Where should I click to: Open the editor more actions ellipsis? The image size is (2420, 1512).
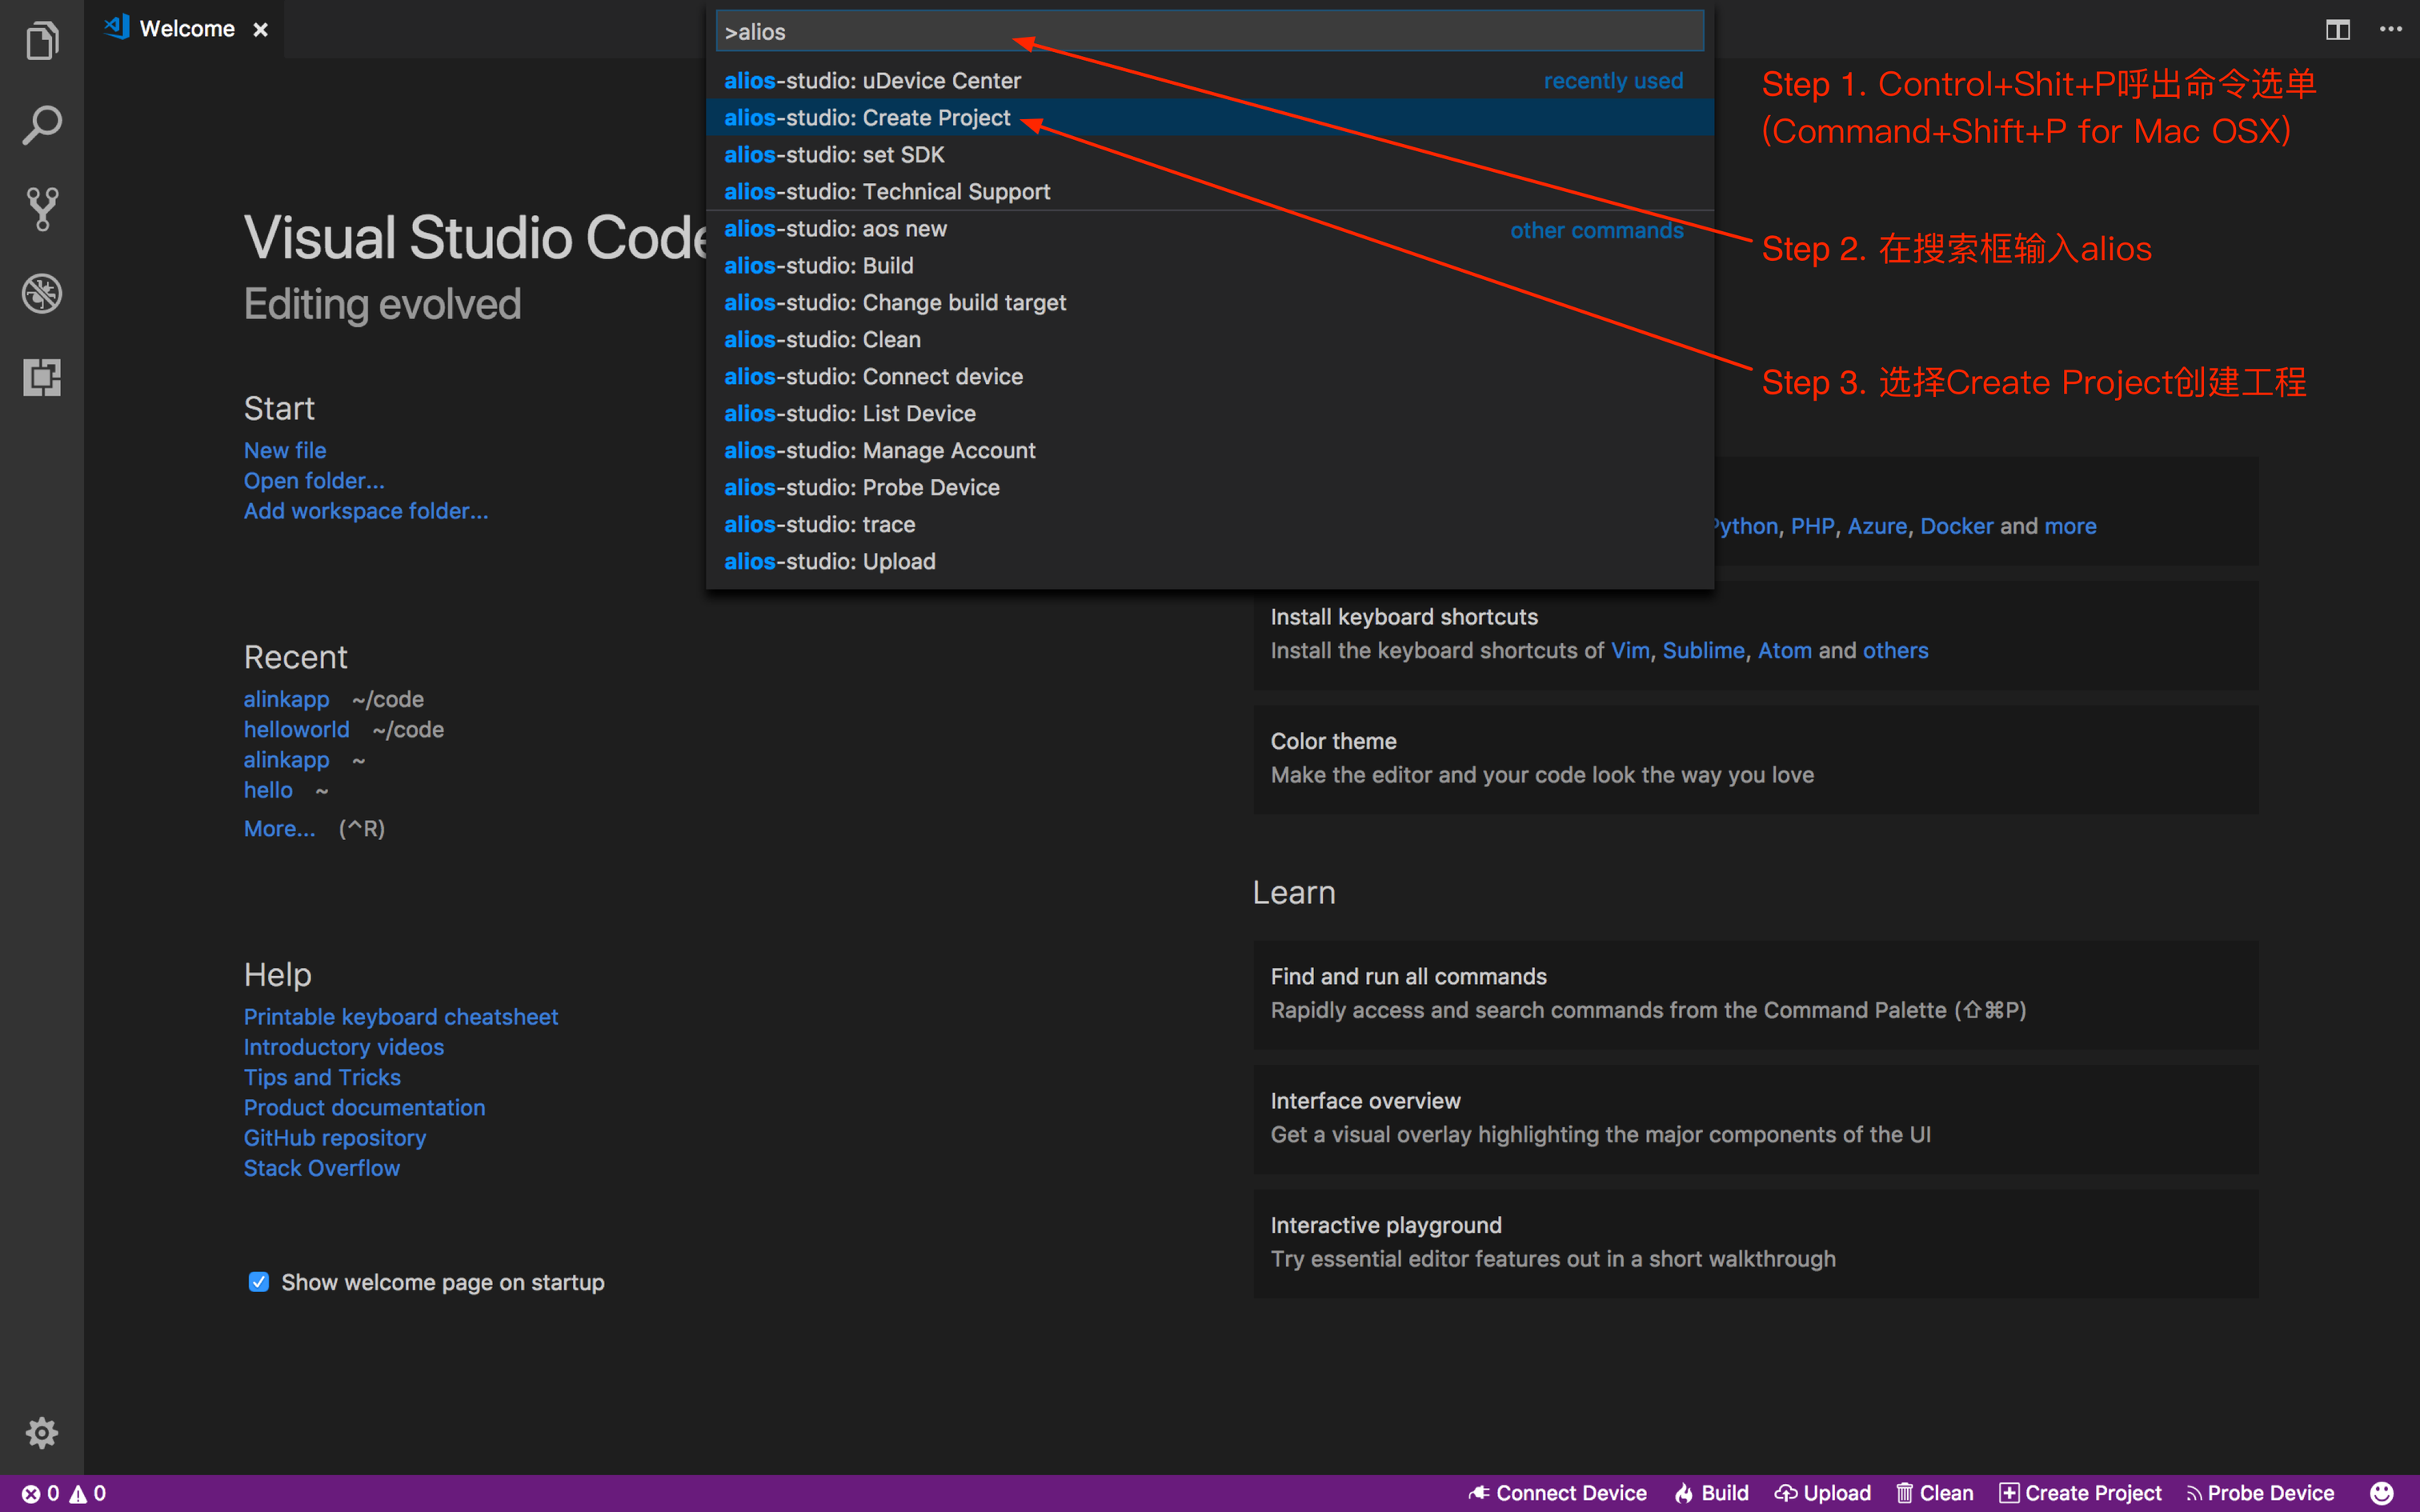[2390, 29]
